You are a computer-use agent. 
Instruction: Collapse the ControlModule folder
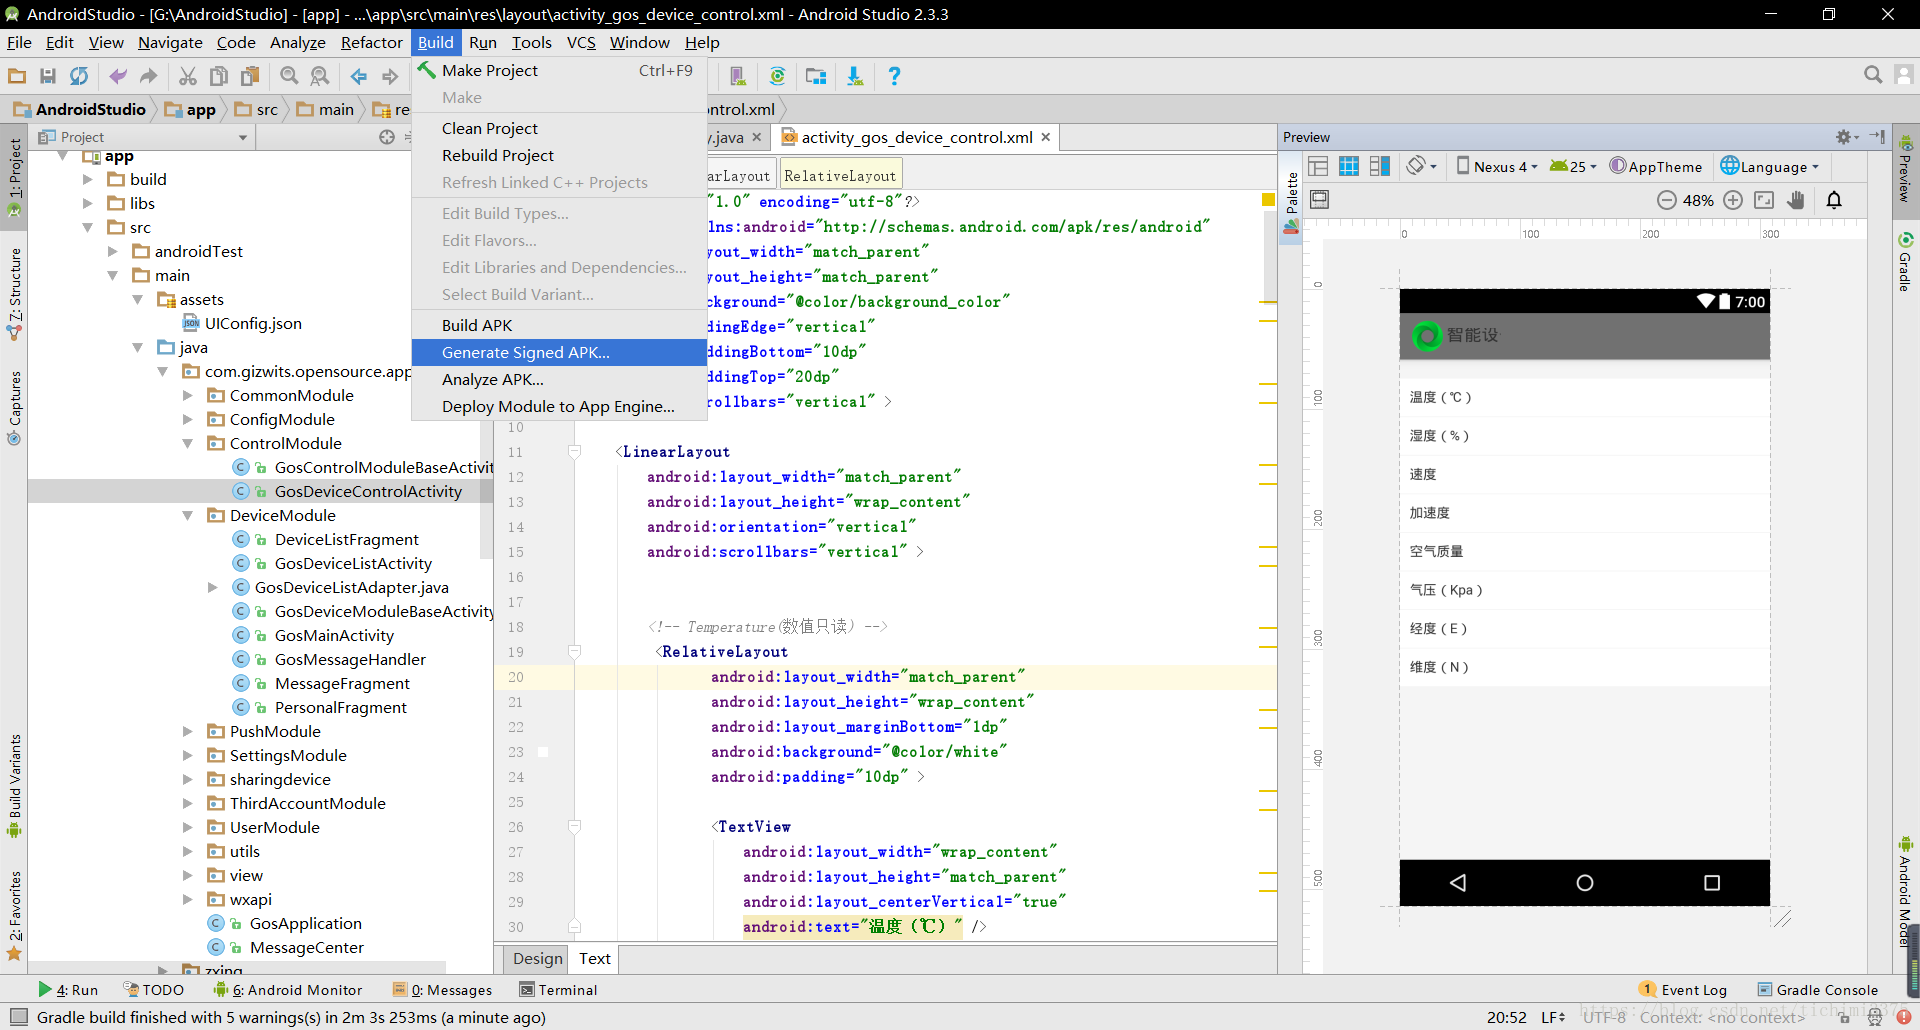point(188,443)
